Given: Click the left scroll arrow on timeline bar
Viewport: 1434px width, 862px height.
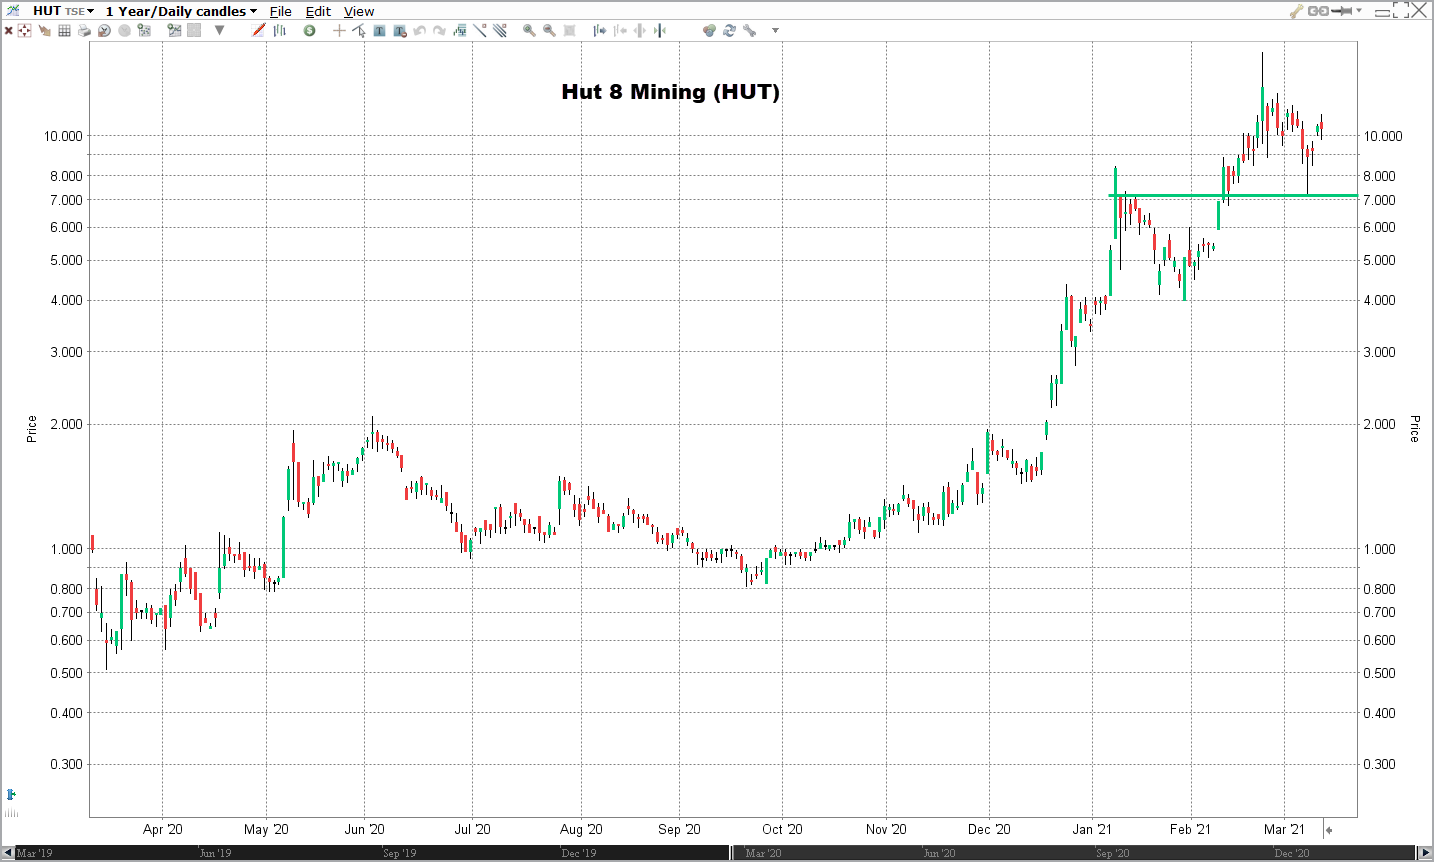Looking at the screenshot, I should click(x=8, y=853).
